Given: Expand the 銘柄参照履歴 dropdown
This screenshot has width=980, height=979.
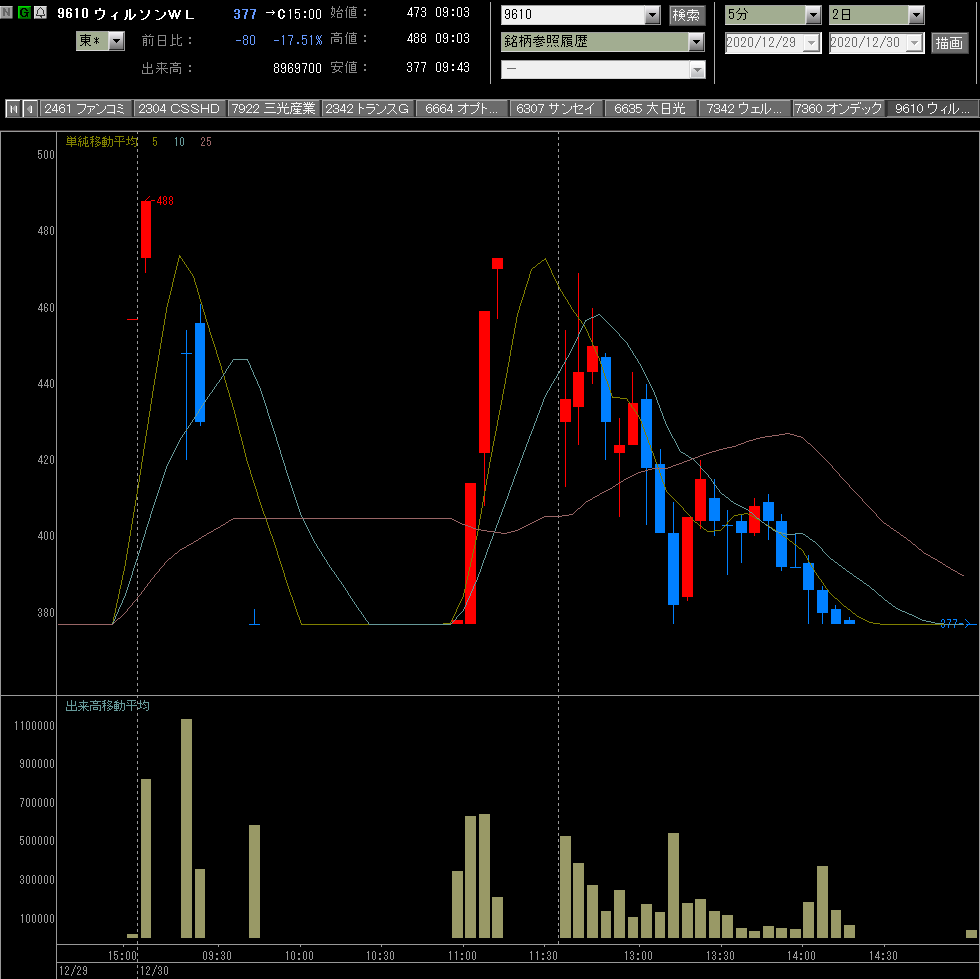Looking at the screenshot, I should [696, 42].
